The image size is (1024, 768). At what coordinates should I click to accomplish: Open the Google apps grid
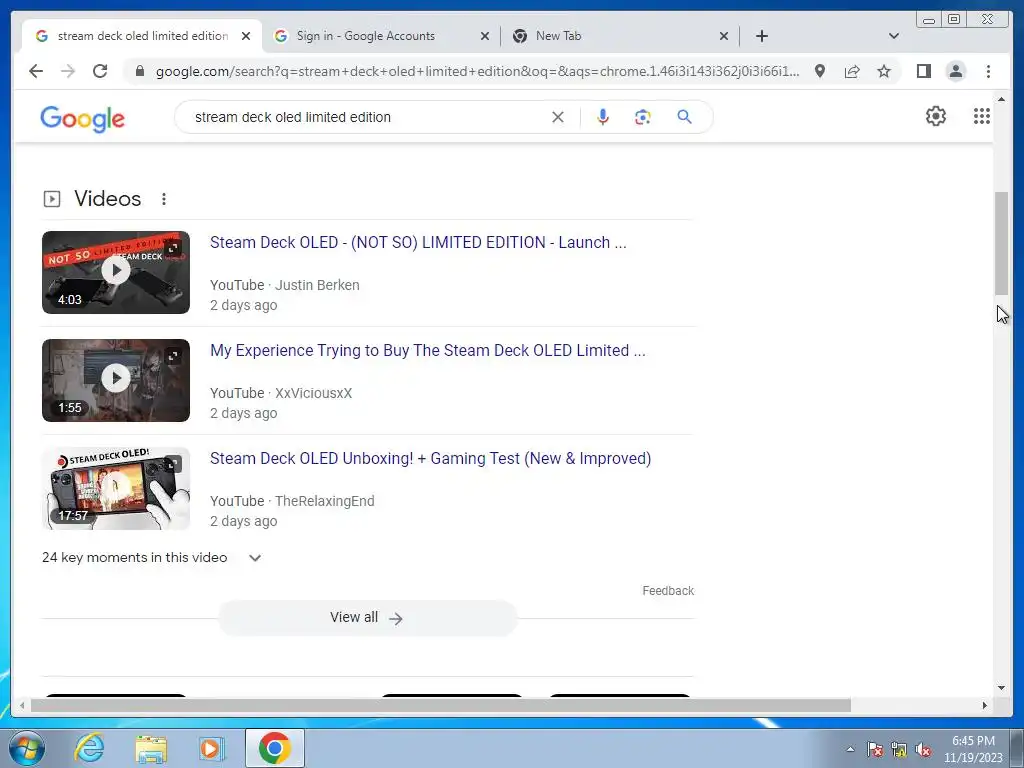pyautogui.click(x=982, y=116)
